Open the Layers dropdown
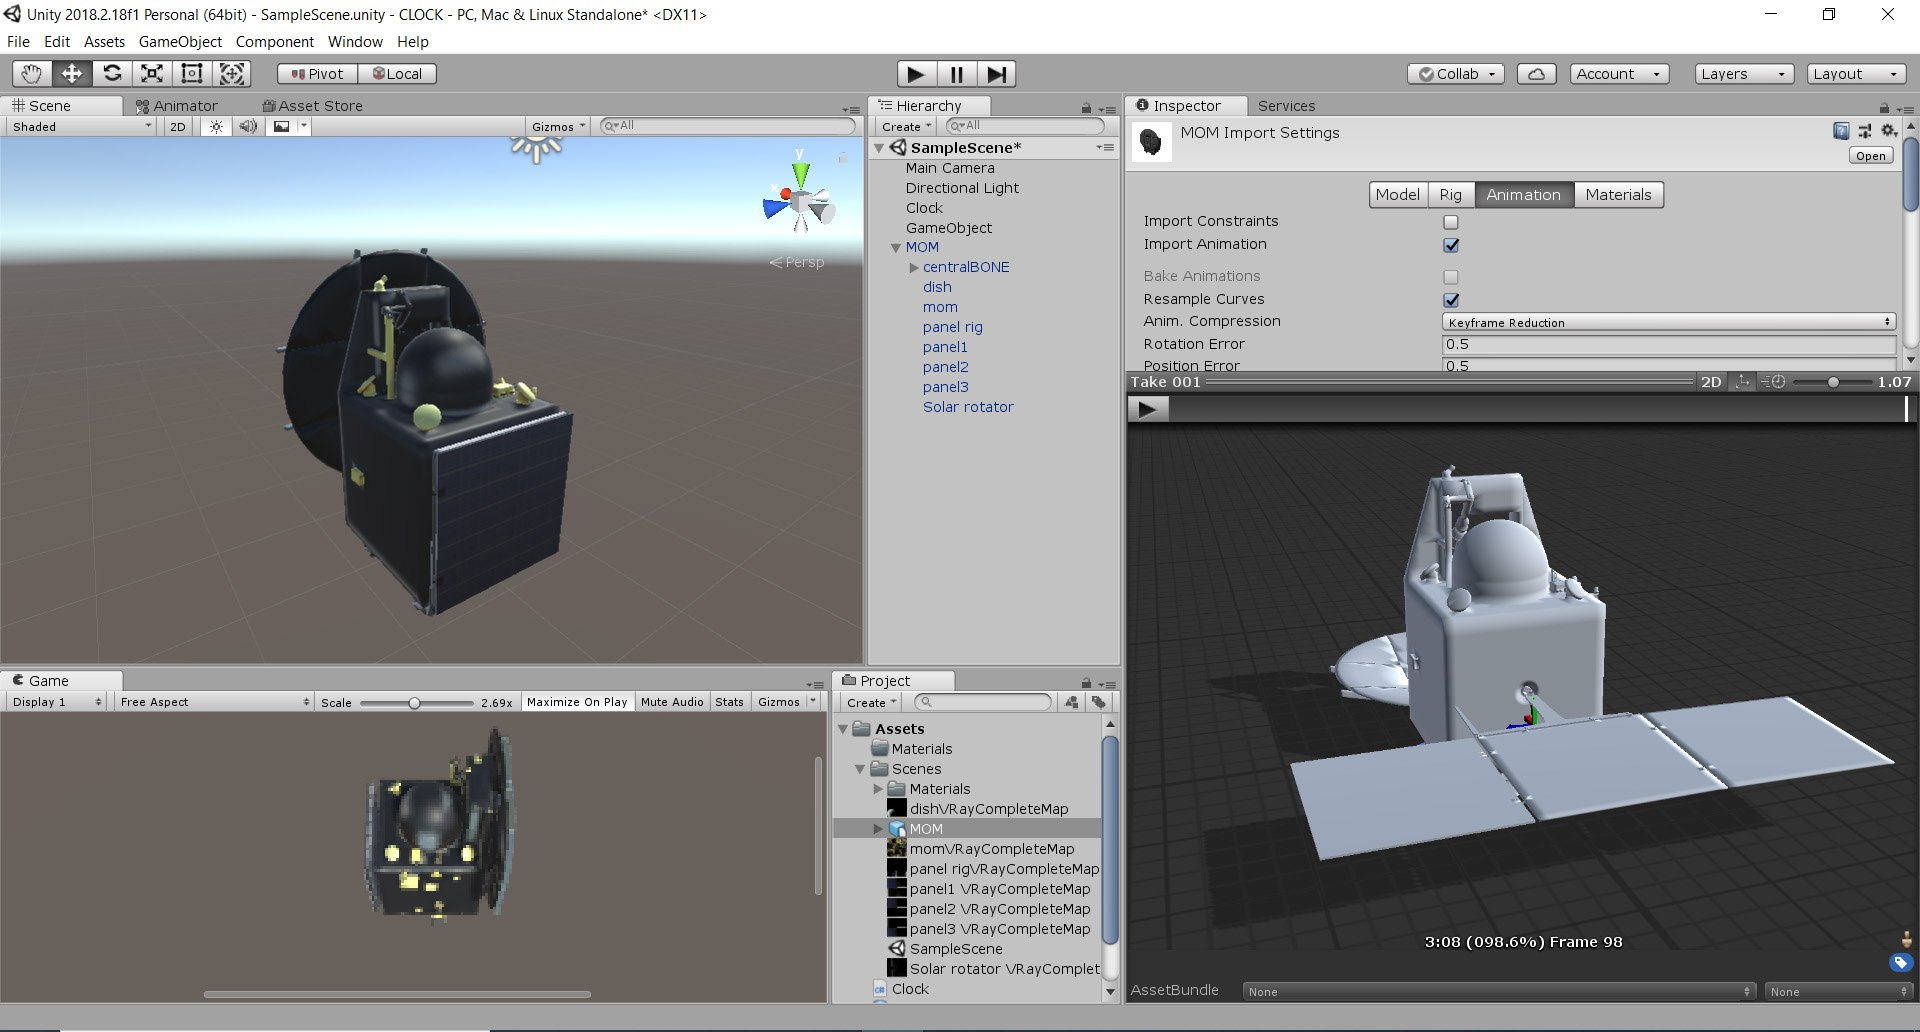The width and height of the screenshot is (1920, 1032). (x=1743, y=74)
